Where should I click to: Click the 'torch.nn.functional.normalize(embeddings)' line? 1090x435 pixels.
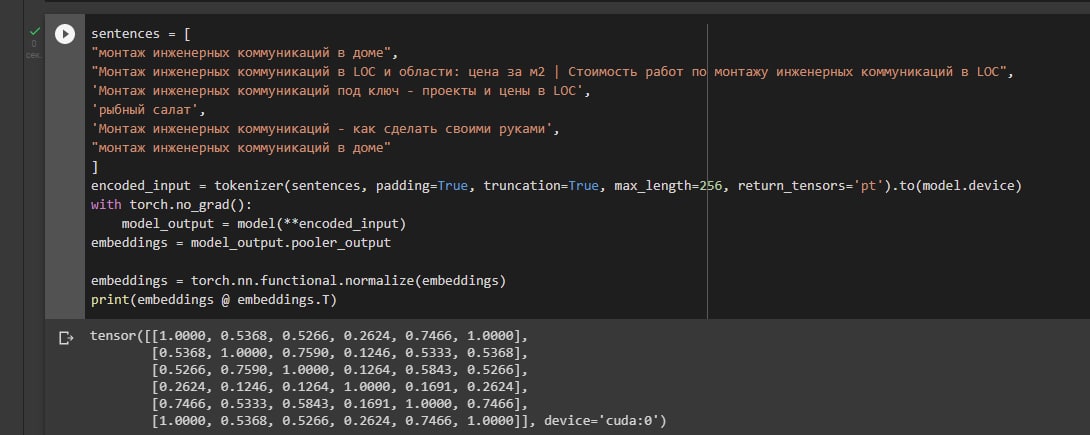298,281
